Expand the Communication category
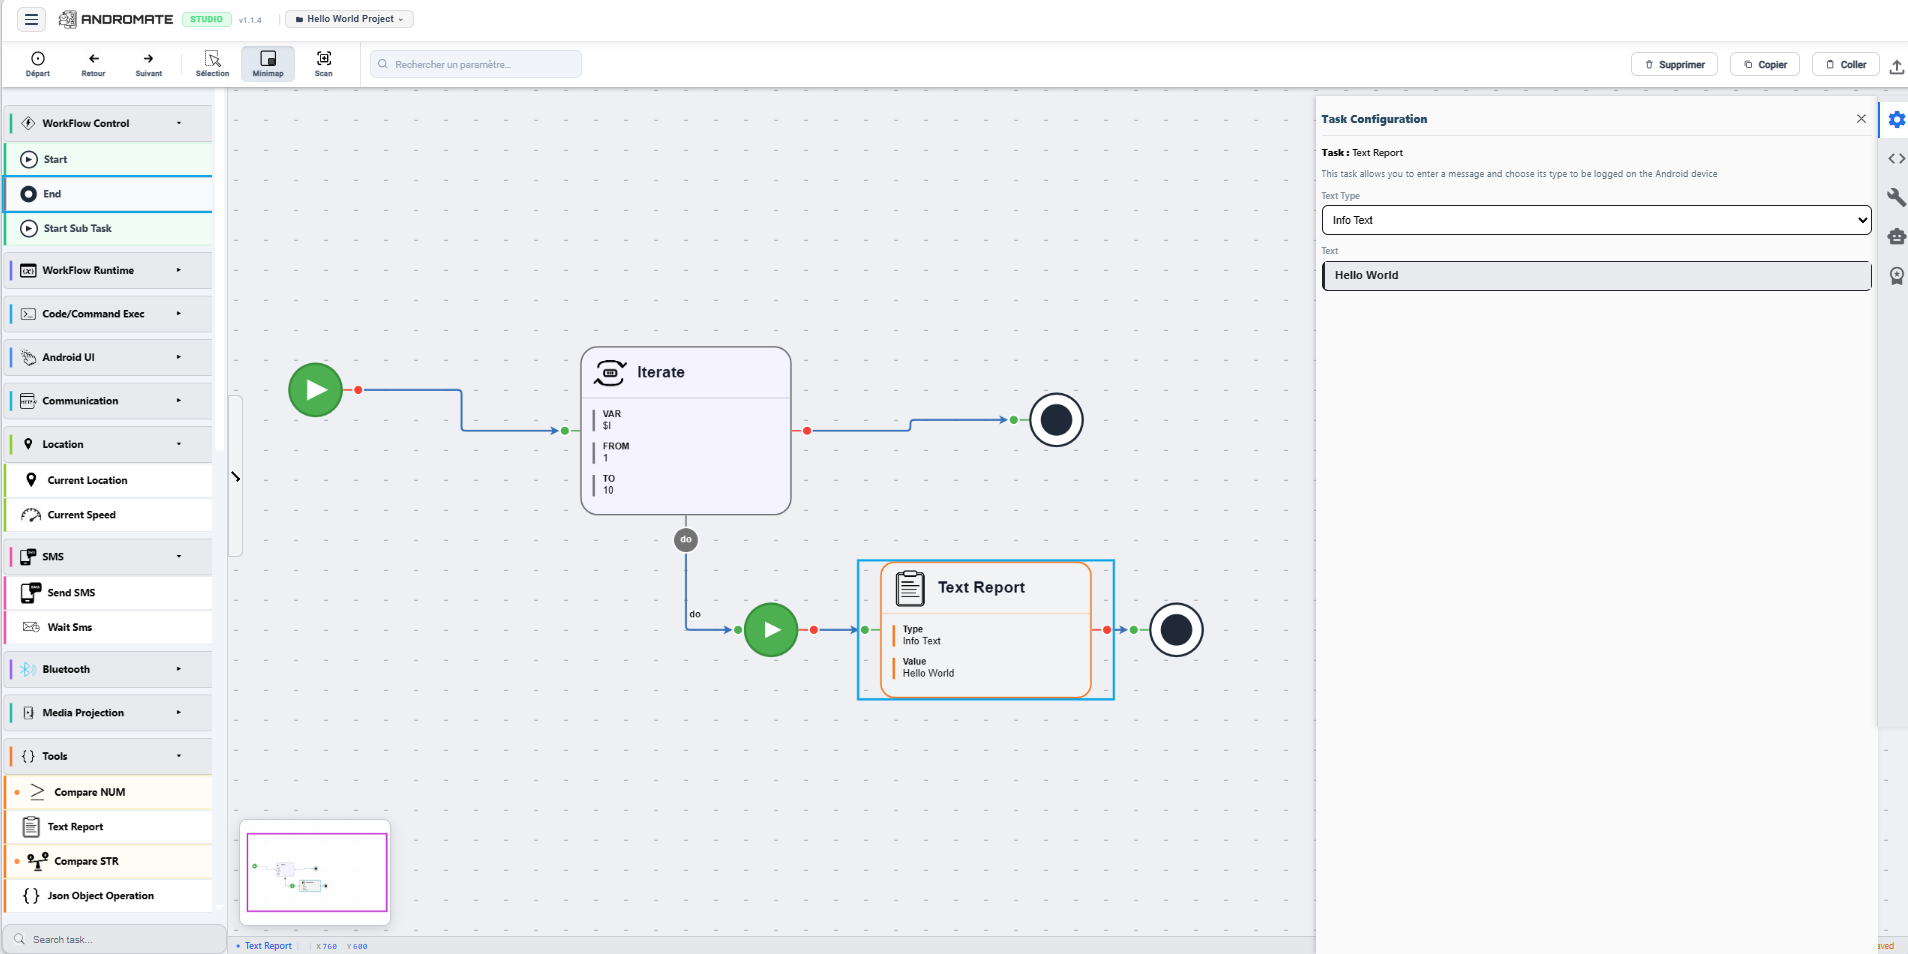 108,401
